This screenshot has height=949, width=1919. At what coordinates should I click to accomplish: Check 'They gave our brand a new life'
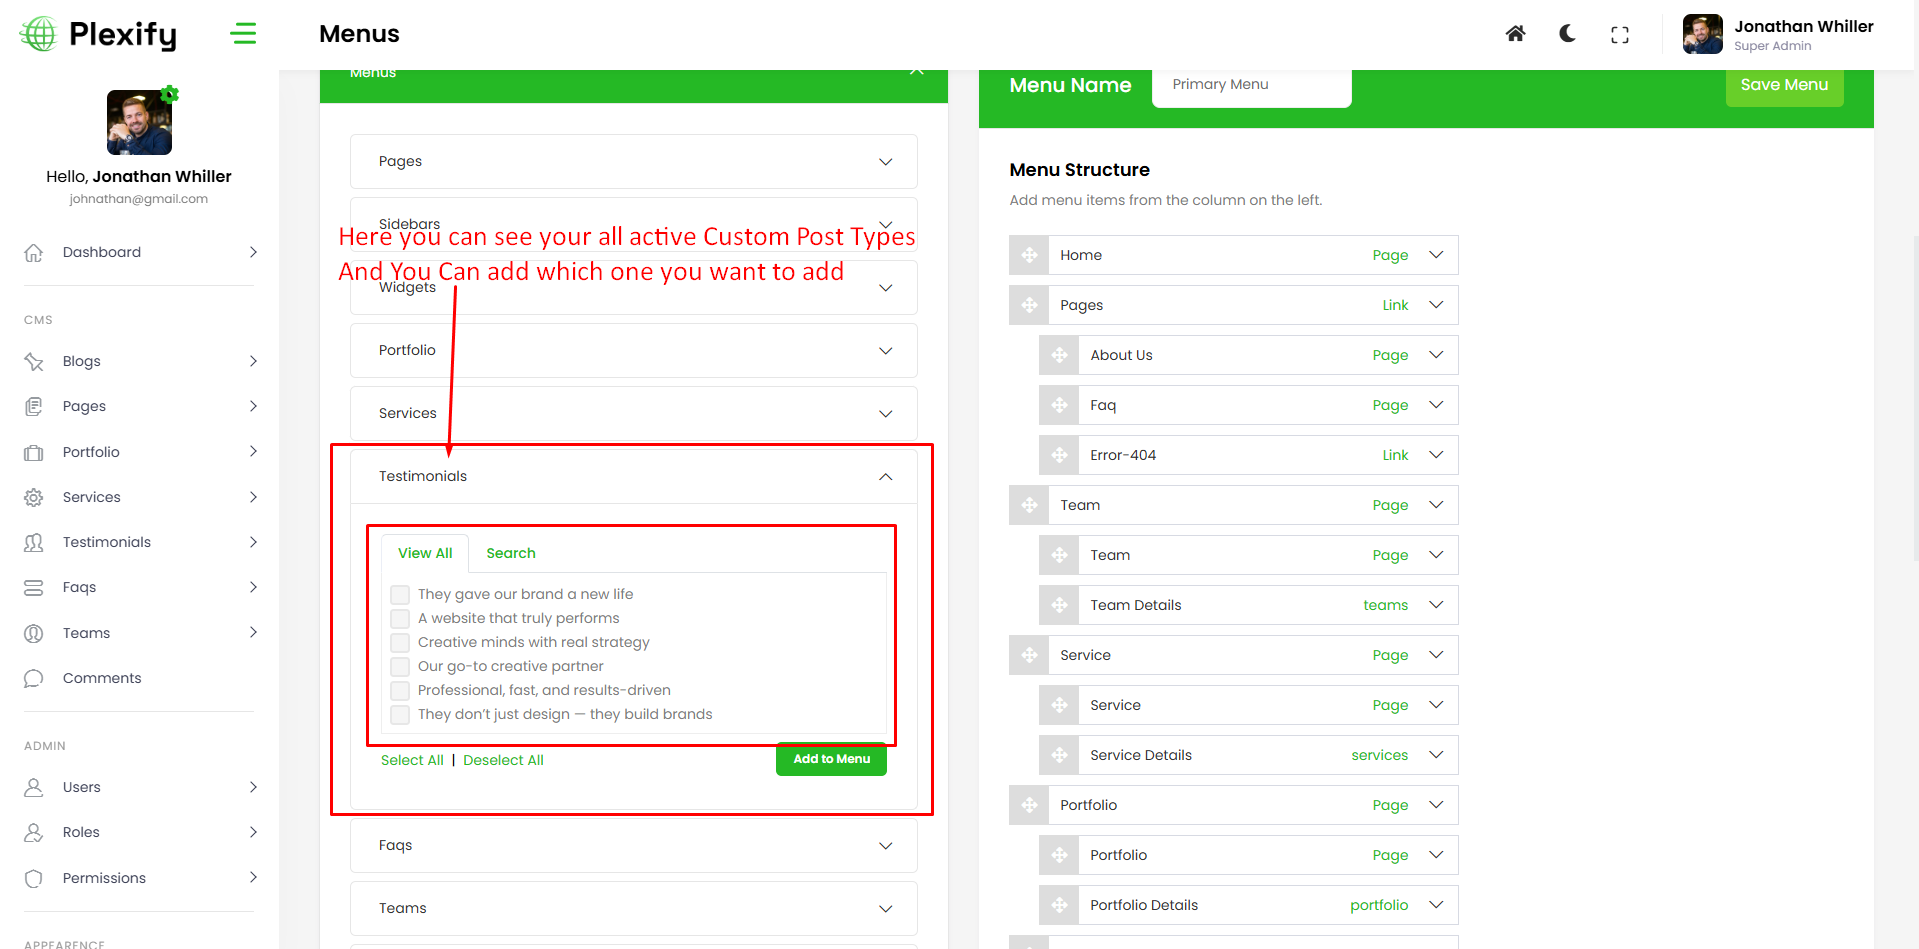click(400, 594)
